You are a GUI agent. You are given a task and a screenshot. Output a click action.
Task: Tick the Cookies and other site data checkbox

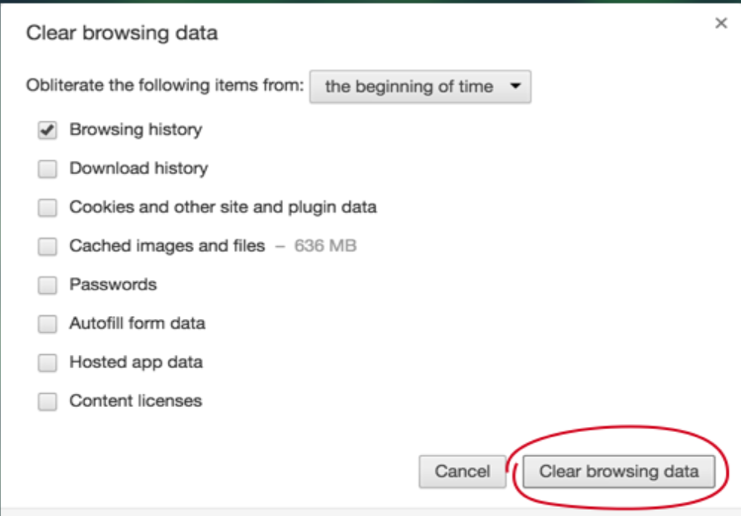[47, 208]
